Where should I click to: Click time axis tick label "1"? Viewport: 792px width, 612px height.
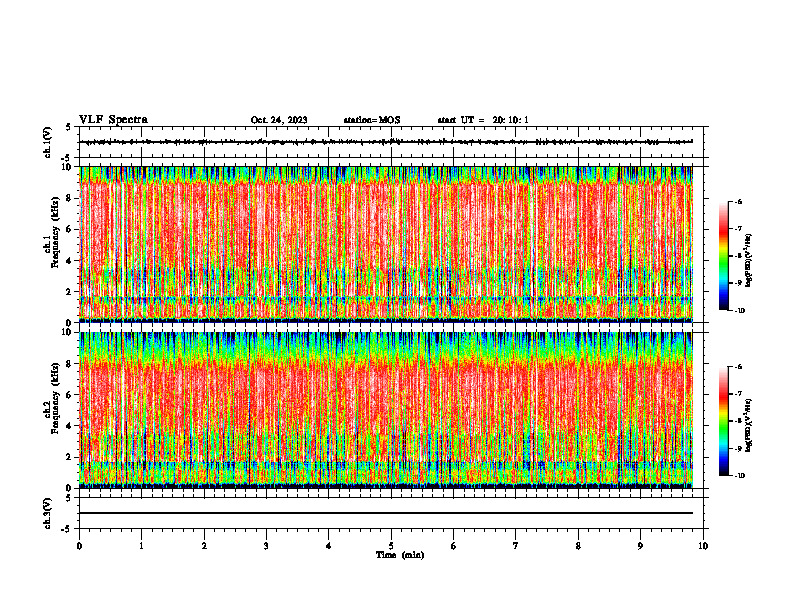(141, 546)
